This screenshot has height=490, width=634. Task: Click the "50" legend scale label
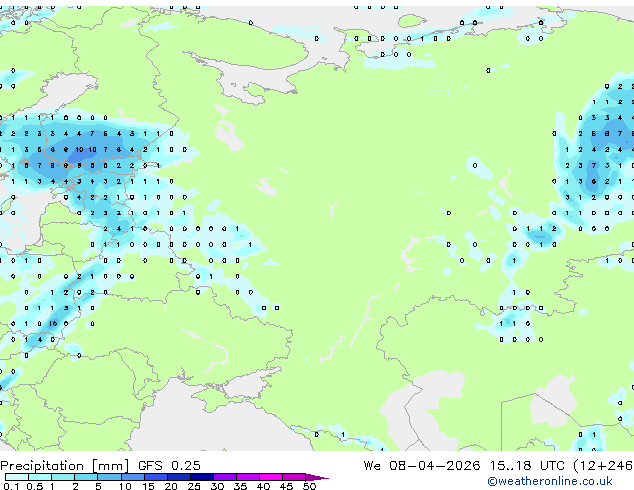click(x=309, y=486)
